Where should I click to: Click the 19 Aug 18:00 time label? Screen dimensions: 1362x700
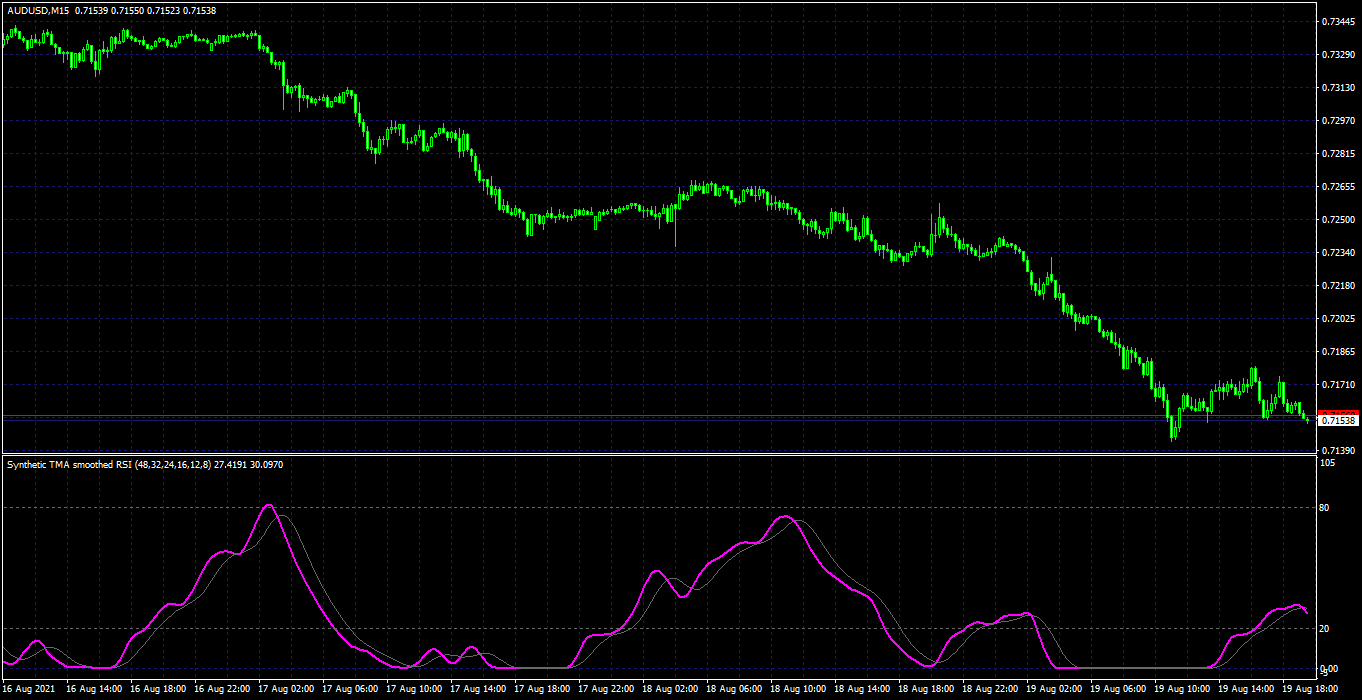tap(1310, 689)
